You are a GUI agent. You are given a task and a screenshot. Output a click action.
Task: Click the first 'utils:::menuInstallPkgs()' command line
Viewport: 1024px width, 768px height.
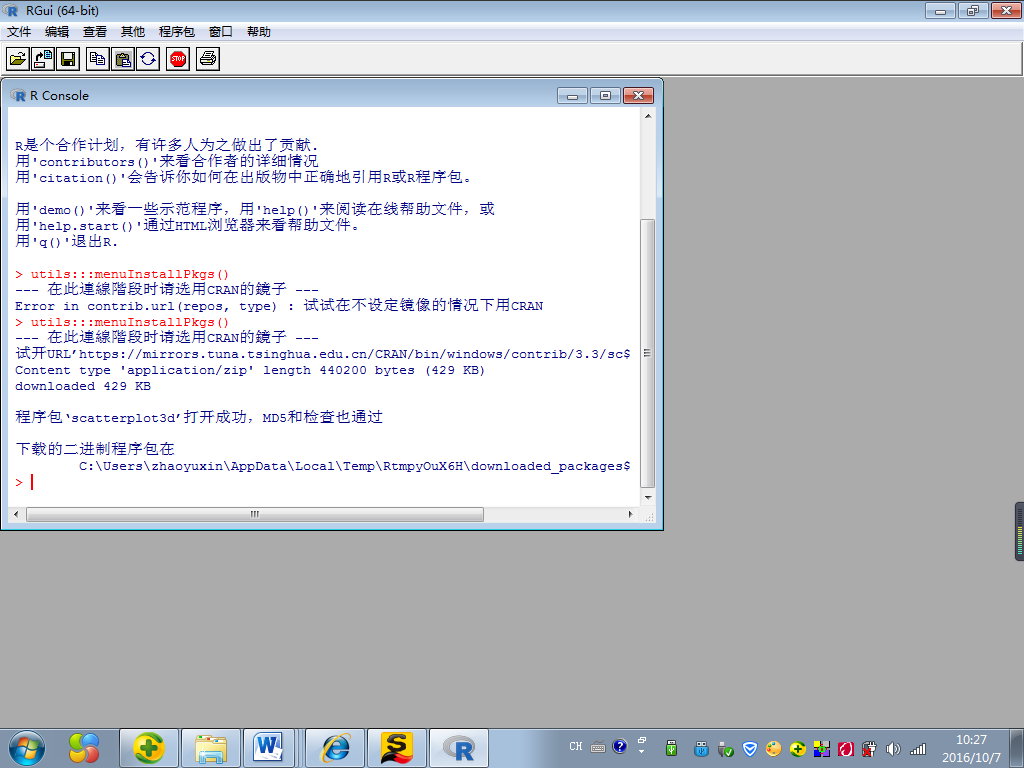pos(122,274)
